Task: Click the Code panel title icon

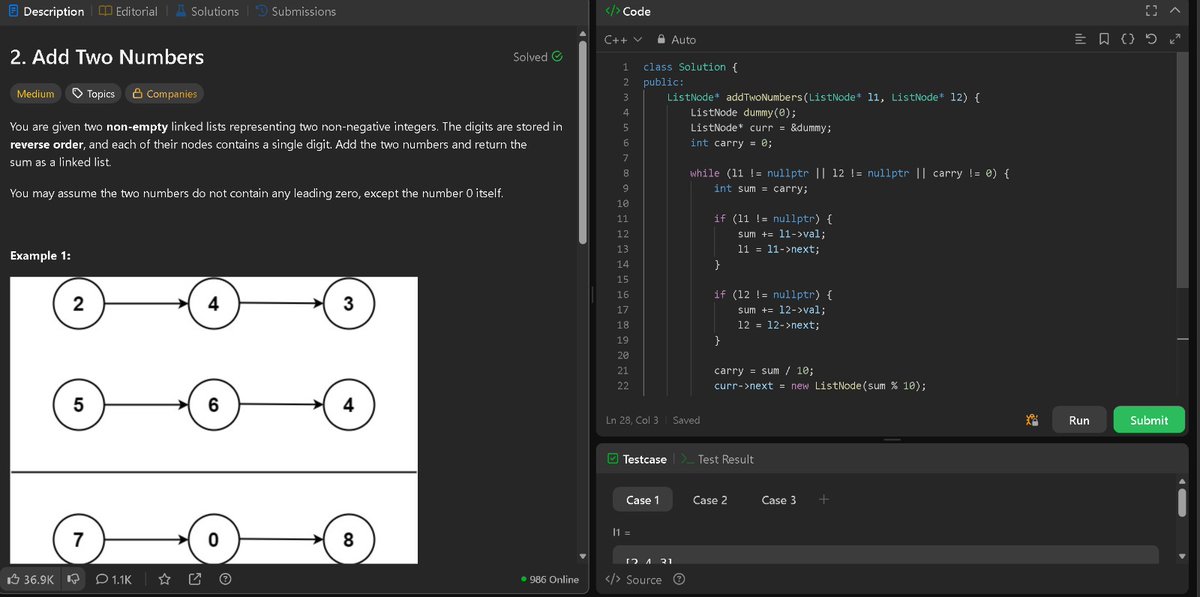Action: (x=612, y=11)
